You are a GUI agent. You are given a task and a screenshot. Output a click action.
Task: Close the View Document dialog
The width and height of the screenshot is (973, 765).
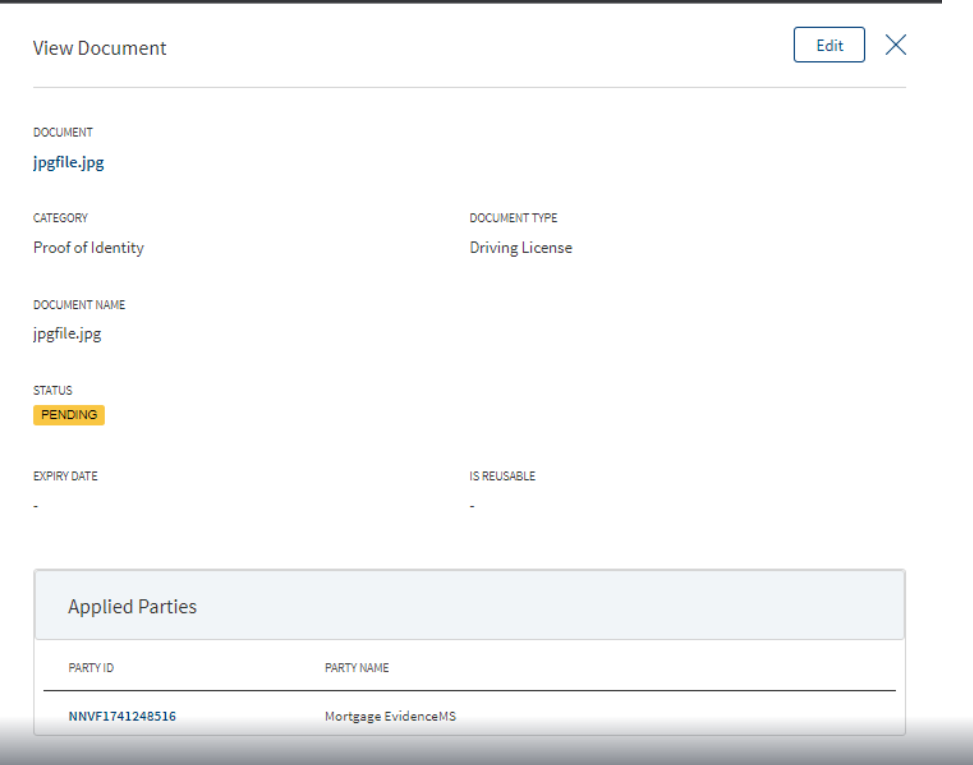tap(895, 45)
